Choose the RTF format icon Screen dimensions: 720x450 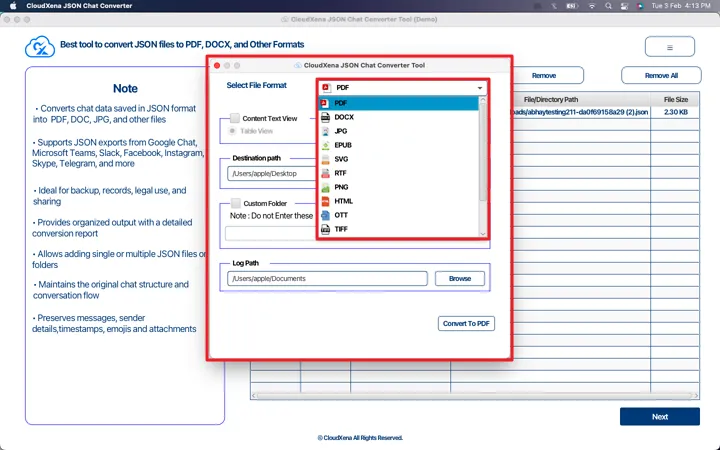[325, 173]
